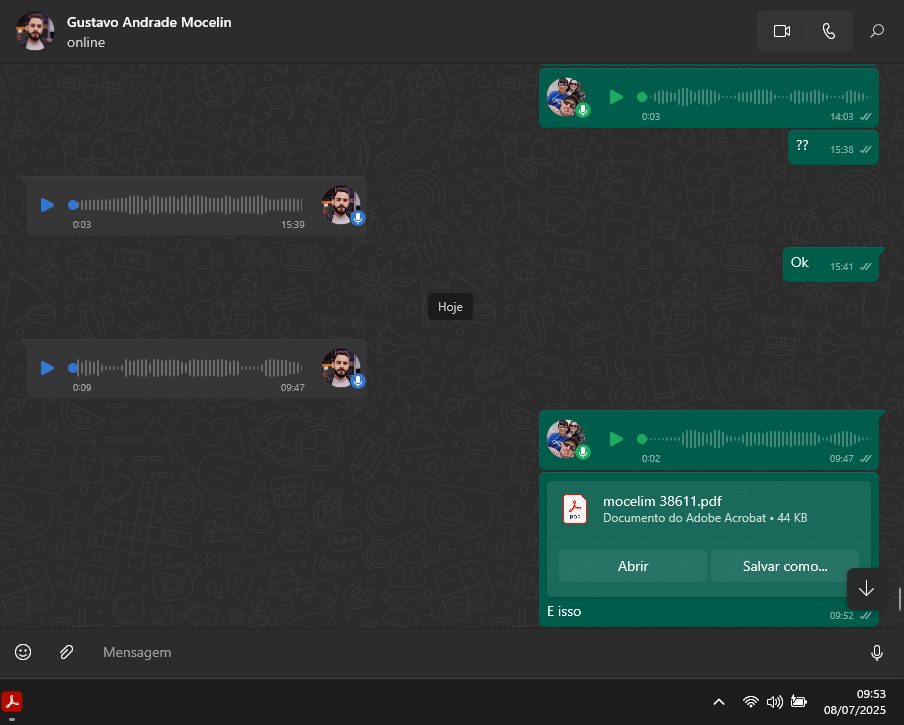
Task: Play the 0:09 voice message received at 09:47
Action: coord(47,368)
